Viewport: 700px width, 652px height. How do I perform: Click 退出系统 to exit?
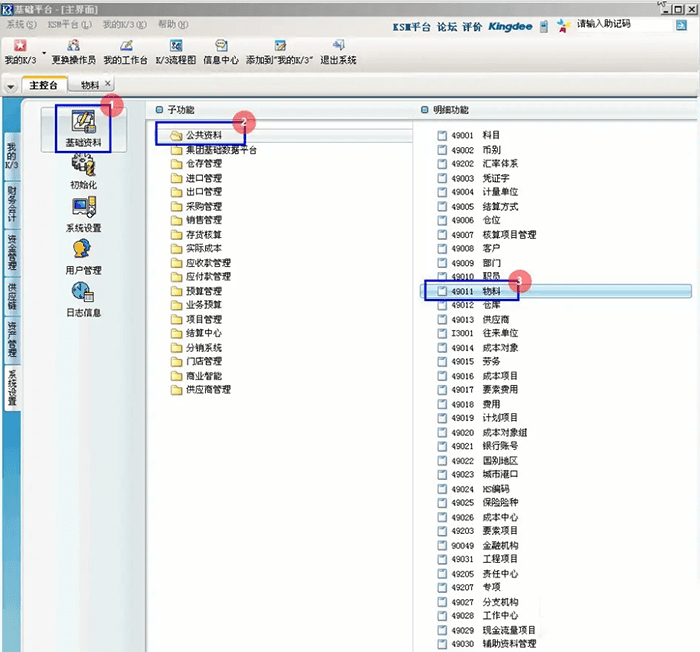pyautogui.click(x=338, y=52)
